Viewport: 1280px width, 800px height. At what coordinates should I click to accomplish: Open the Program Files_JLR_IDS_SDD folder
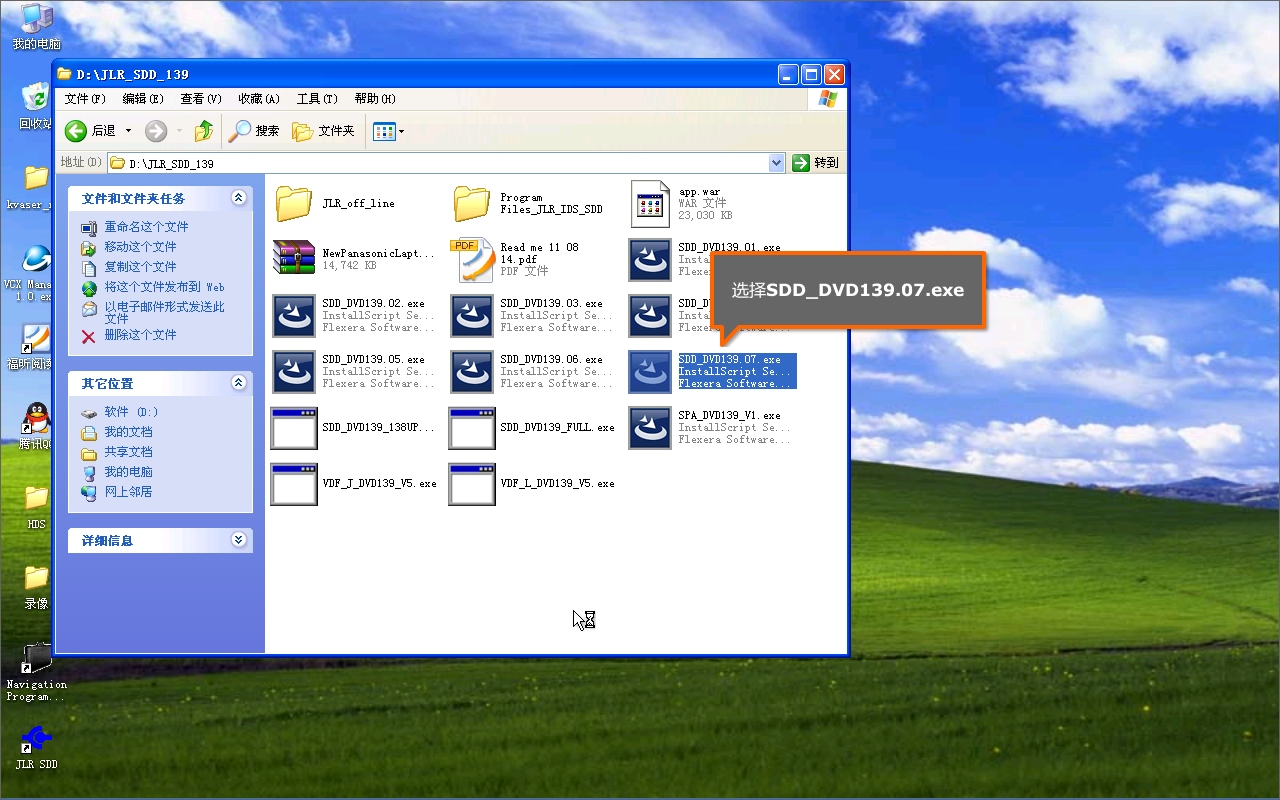(472, 204)
